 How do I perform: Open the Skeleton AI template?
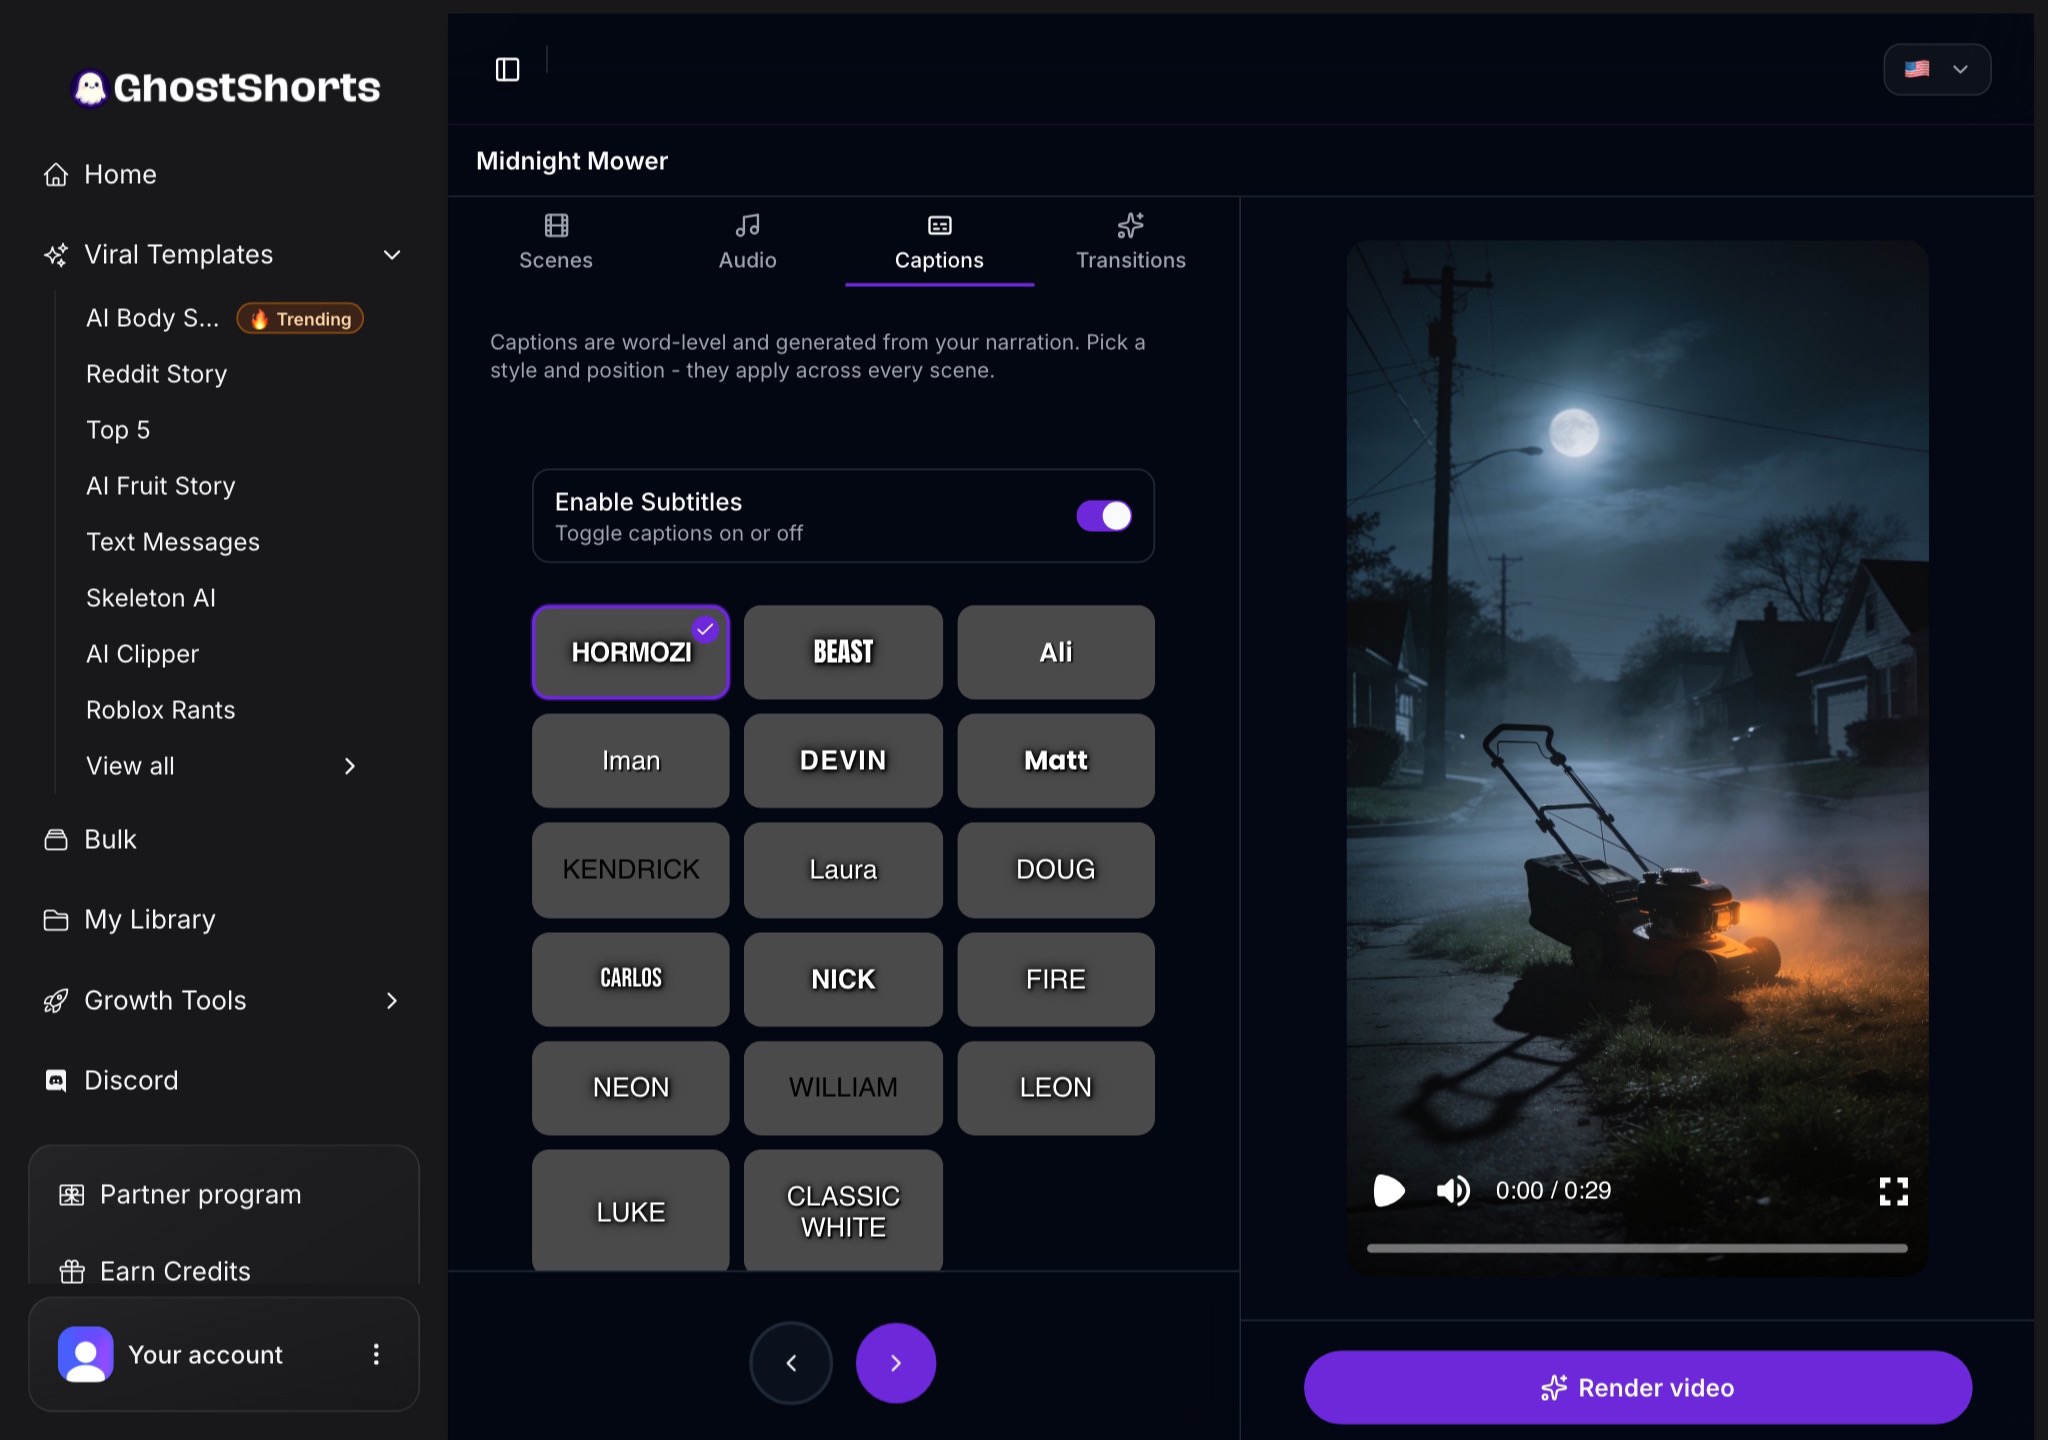pyautogui.click(x=151, y=598)
